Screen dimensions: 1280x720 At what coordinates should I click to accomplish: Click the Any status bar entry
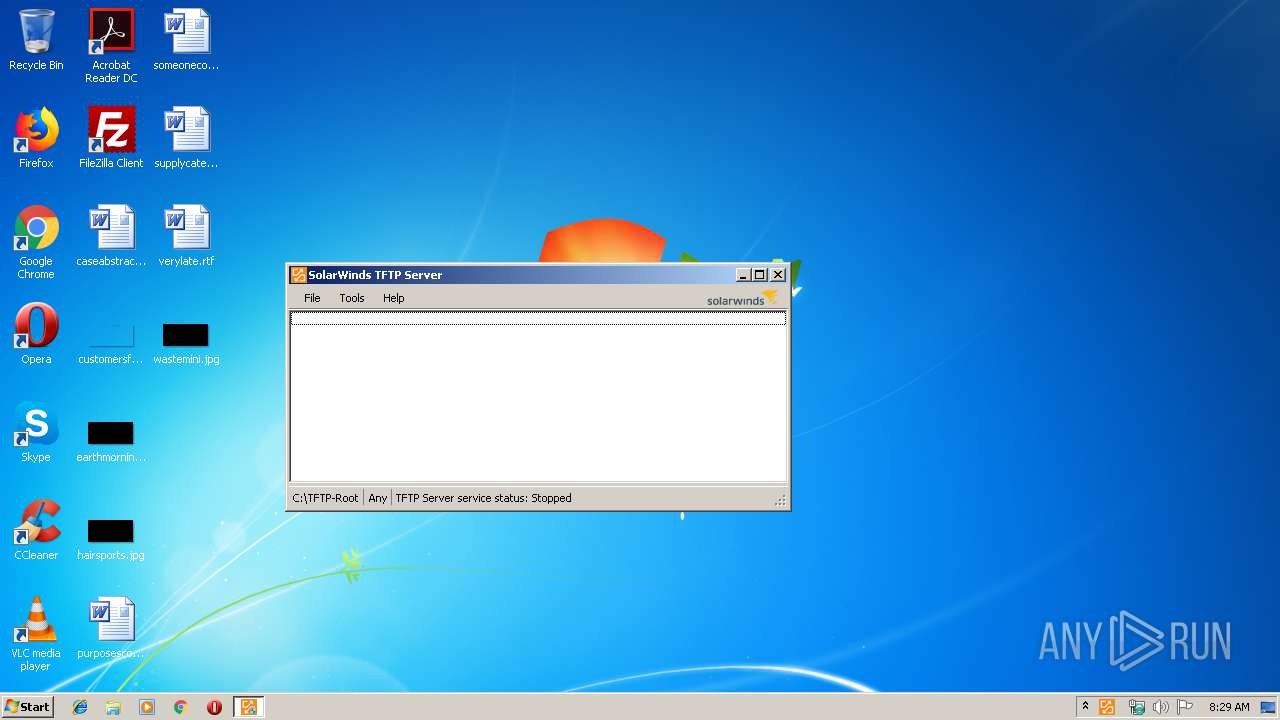377,498
